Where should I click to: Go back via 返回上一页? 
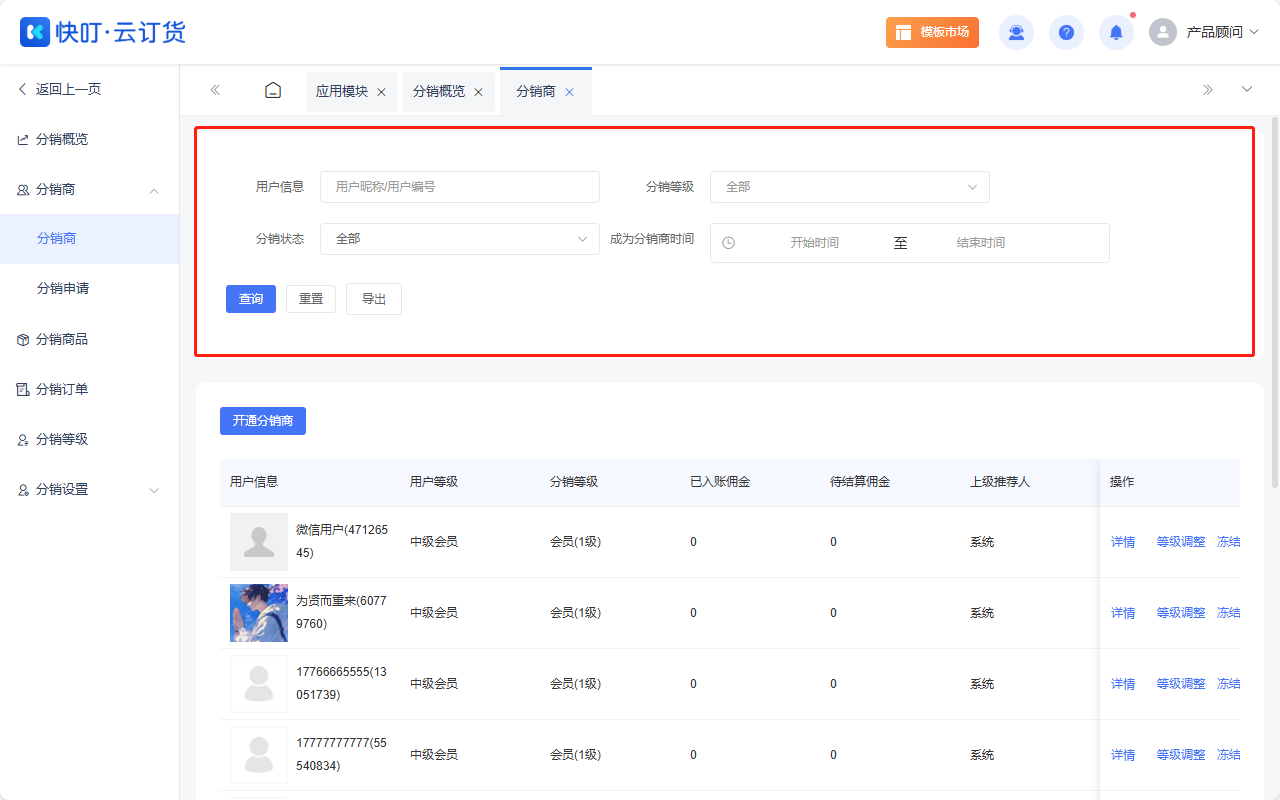68,89
